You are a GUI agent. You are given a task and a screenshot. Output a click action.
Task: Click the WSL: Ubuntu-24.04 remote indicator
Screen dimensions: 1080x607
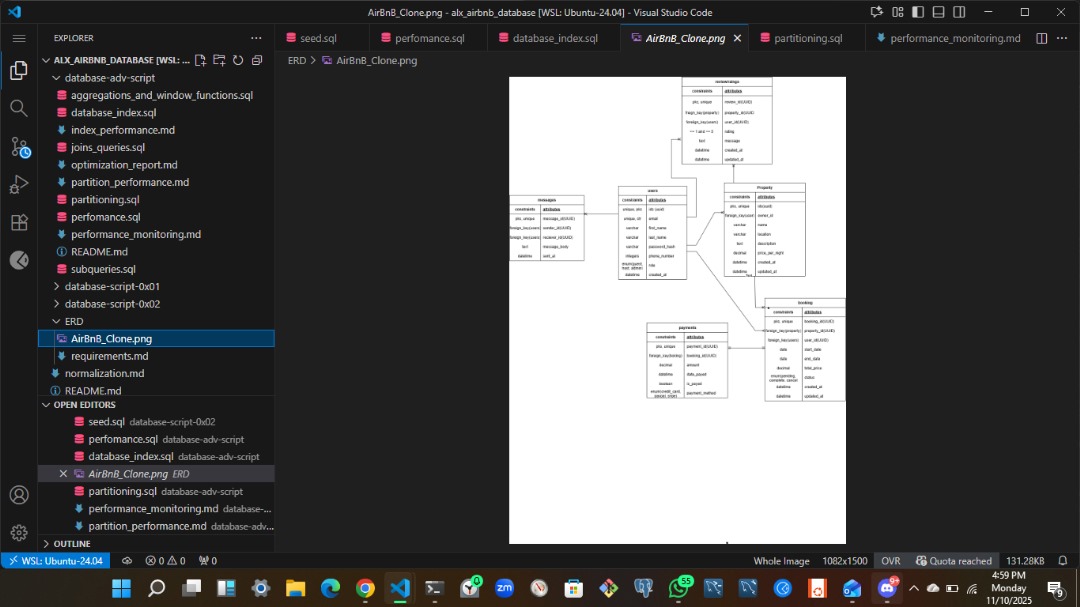(x=55, y=561)
